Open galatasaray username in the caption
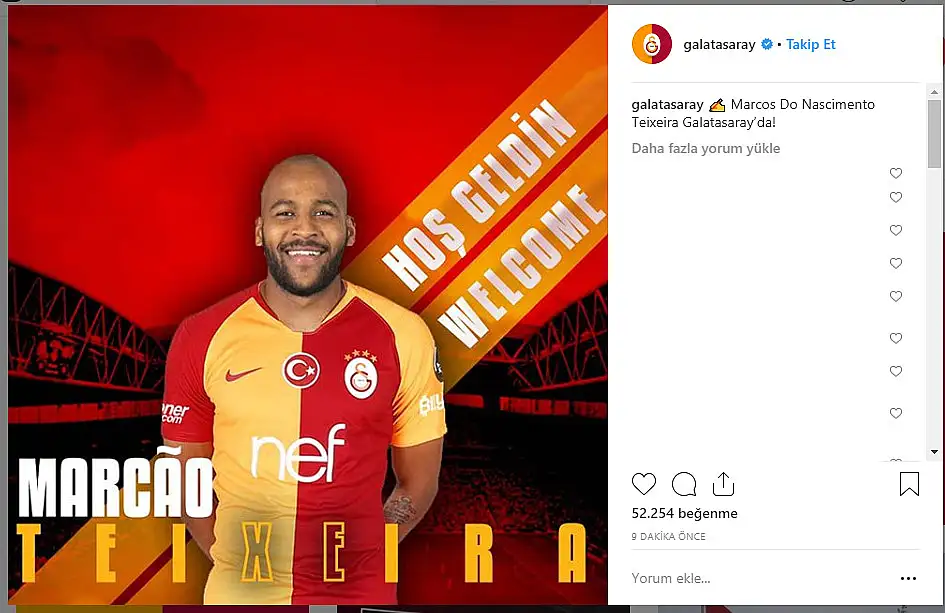 tap(667, 104)
